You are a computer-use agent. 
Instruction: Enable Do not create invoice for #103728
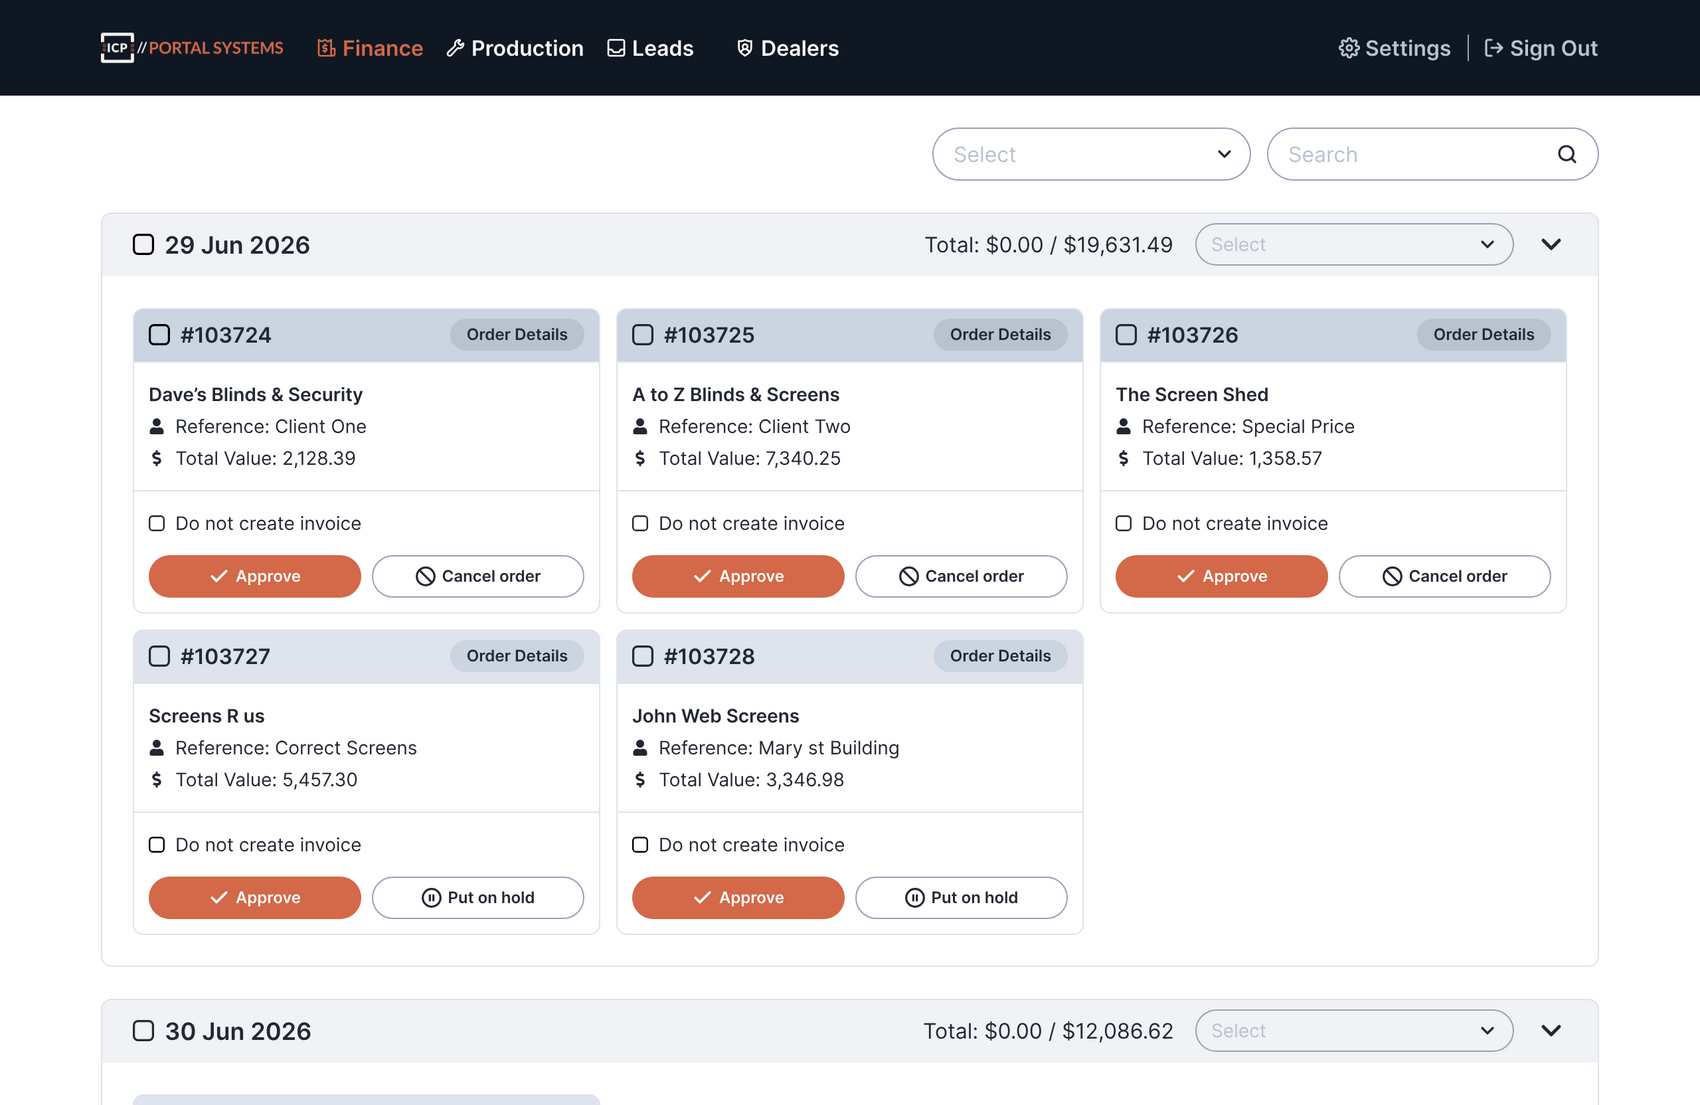[x=640, y=845]
